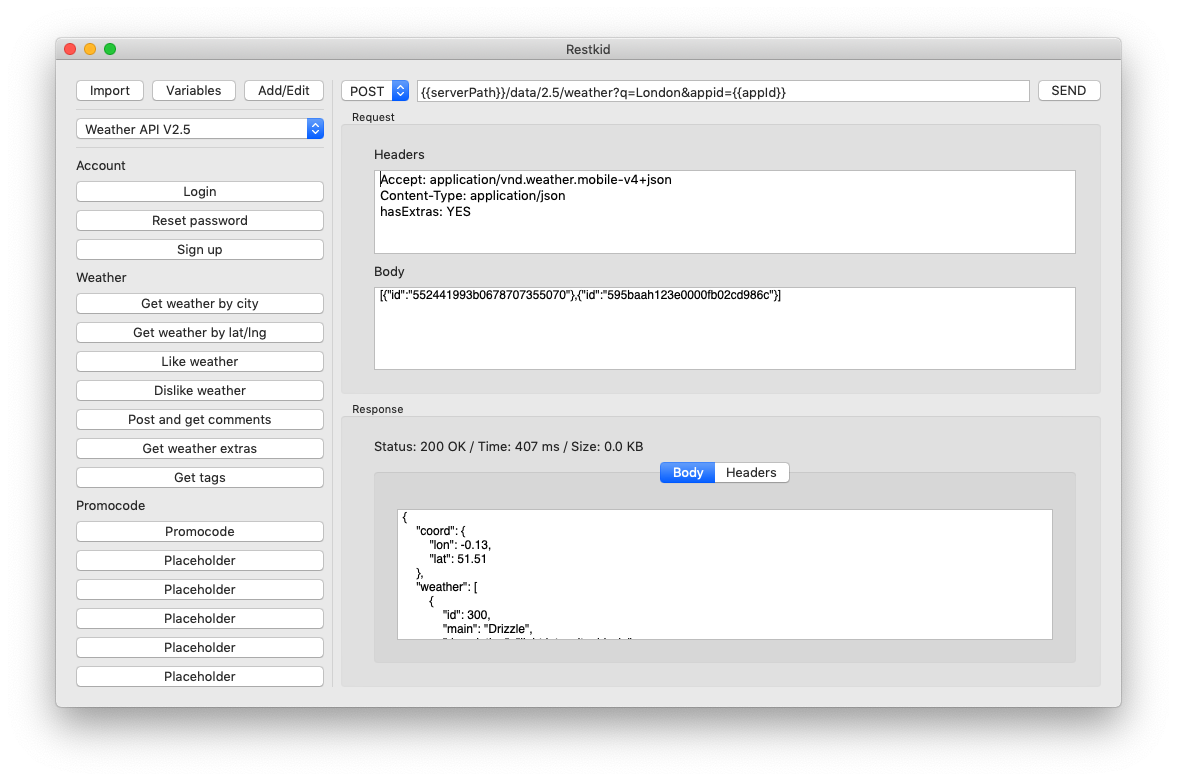The width and height of the screenshot is (1177, 781).
Task: Minimize the Restkid window with yellow button
Action: click(x=90, y=49)
